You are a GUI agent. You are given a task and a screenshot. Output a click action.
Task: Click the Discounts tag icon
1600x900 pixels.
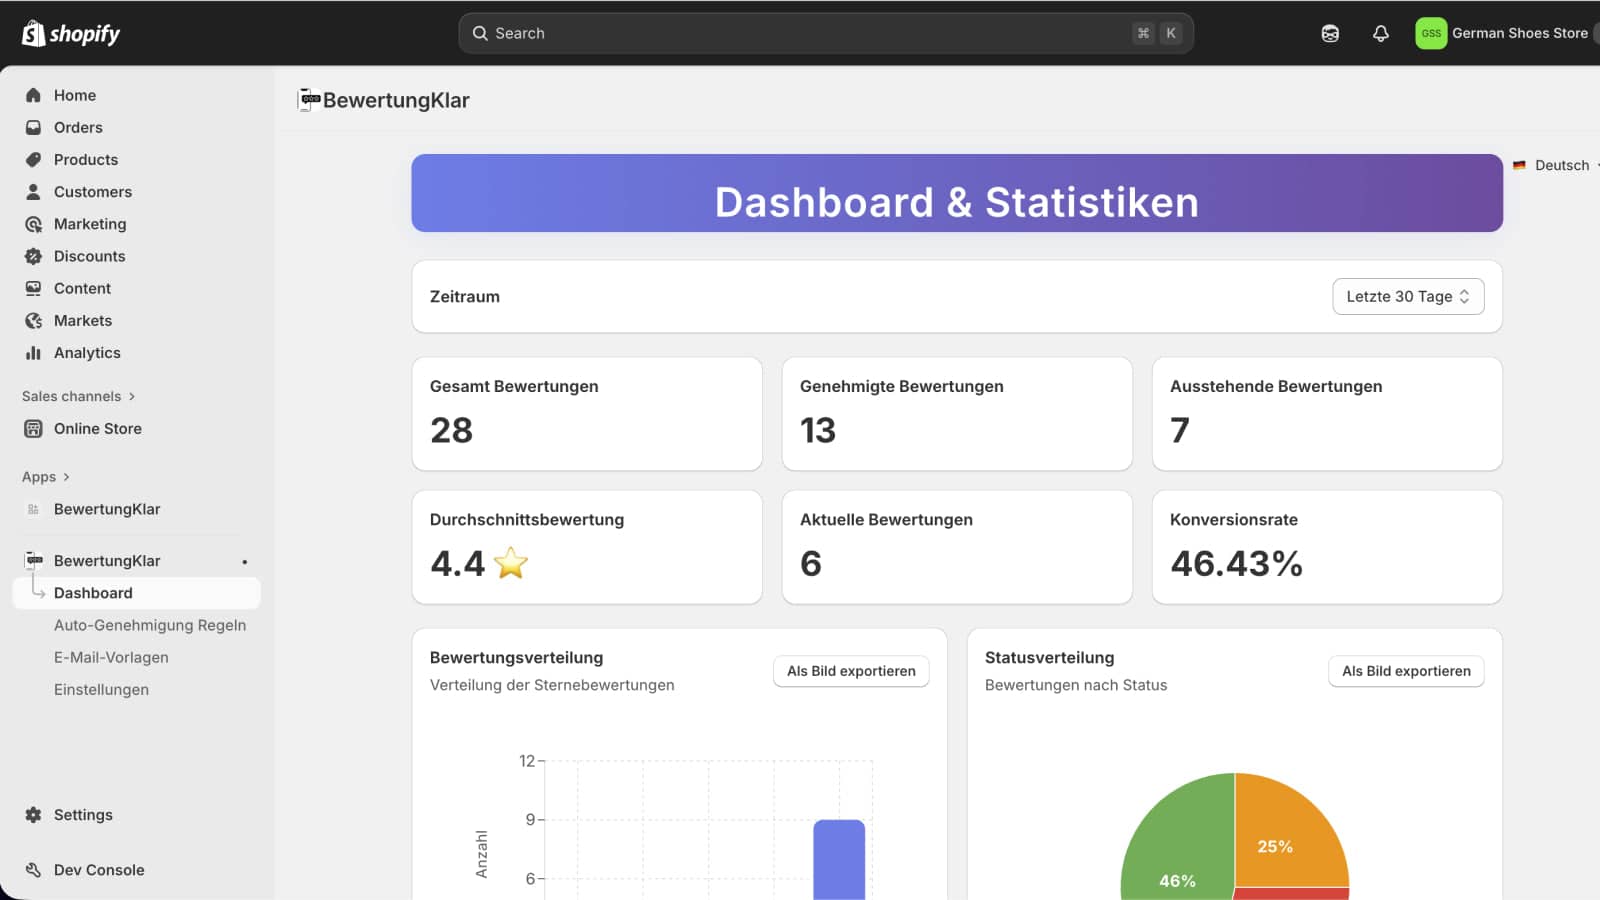(x=33, y=256)
